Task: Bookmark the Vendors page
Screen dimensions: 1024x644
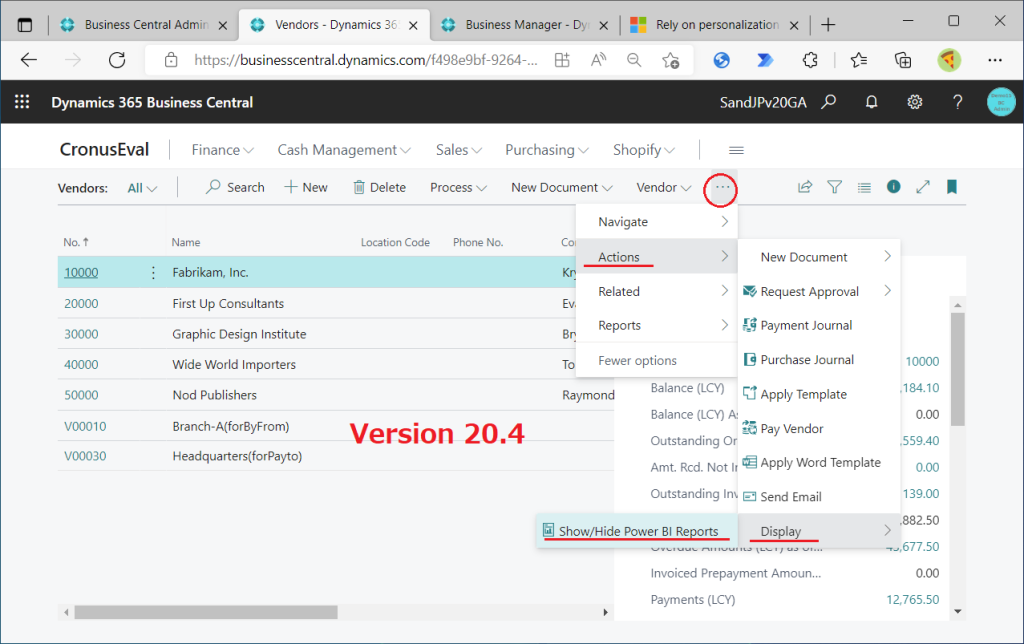Action: pyautogui.click(x=952, y=187)
